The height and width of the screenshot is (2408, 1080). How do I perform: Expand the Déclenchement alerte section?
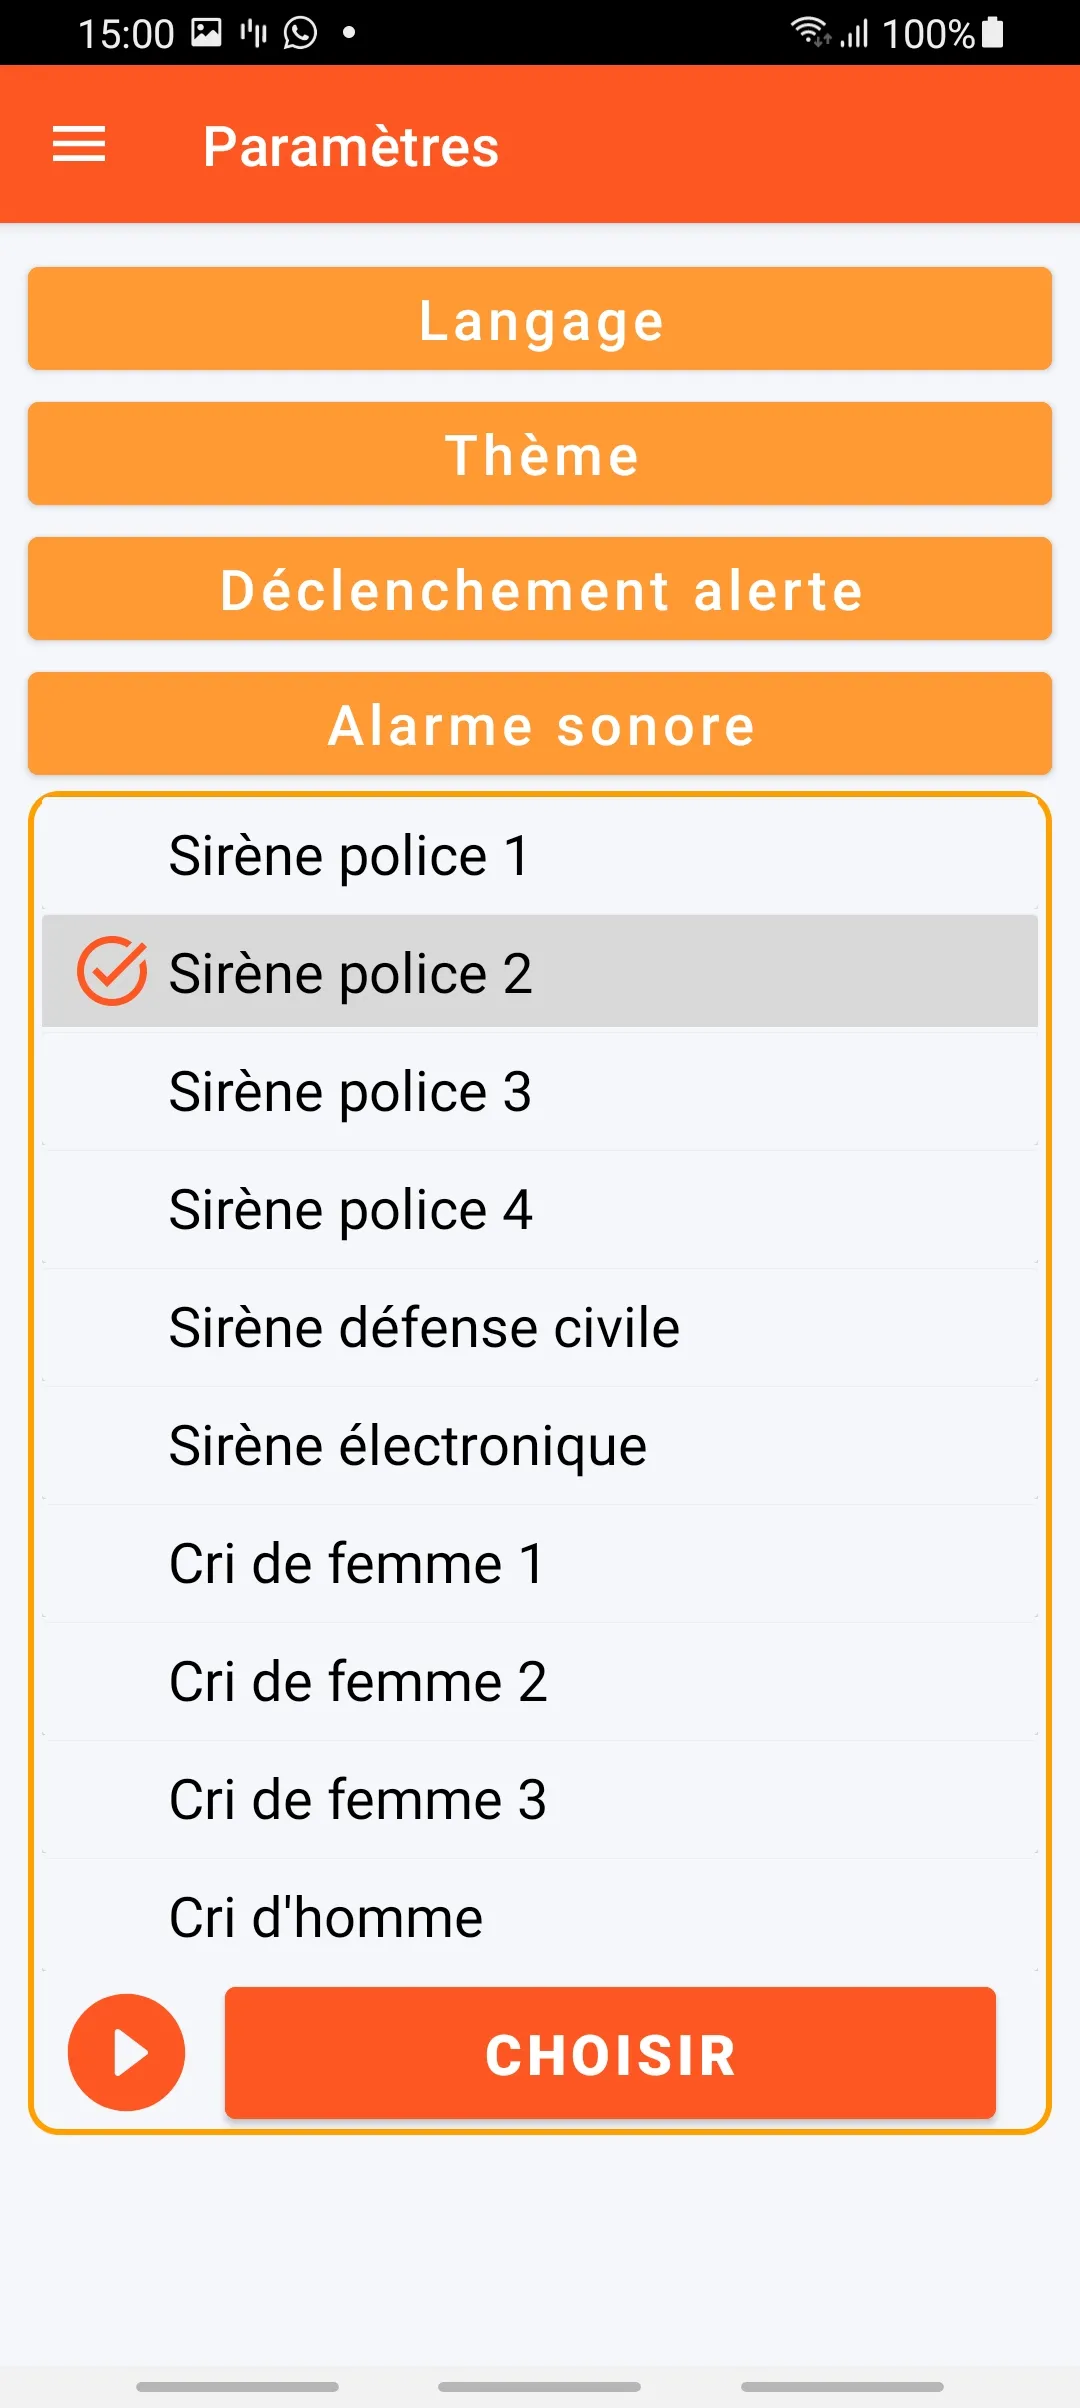[540, 590]
